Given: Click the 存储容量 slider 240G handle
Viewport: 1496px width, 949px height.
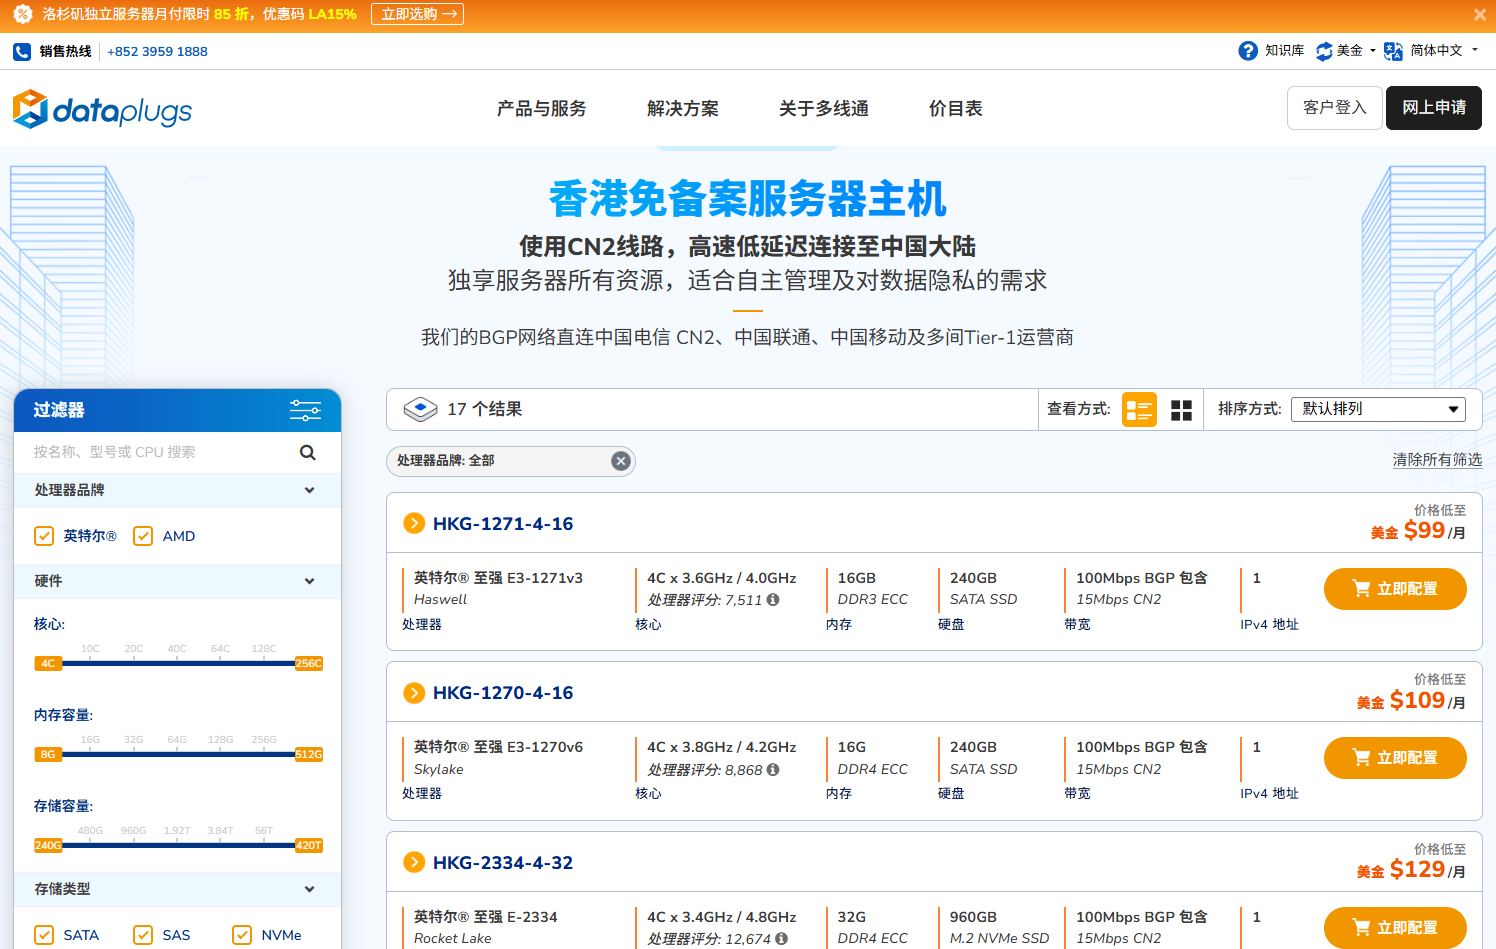Looking at the screenshot, I should [48, 845].
